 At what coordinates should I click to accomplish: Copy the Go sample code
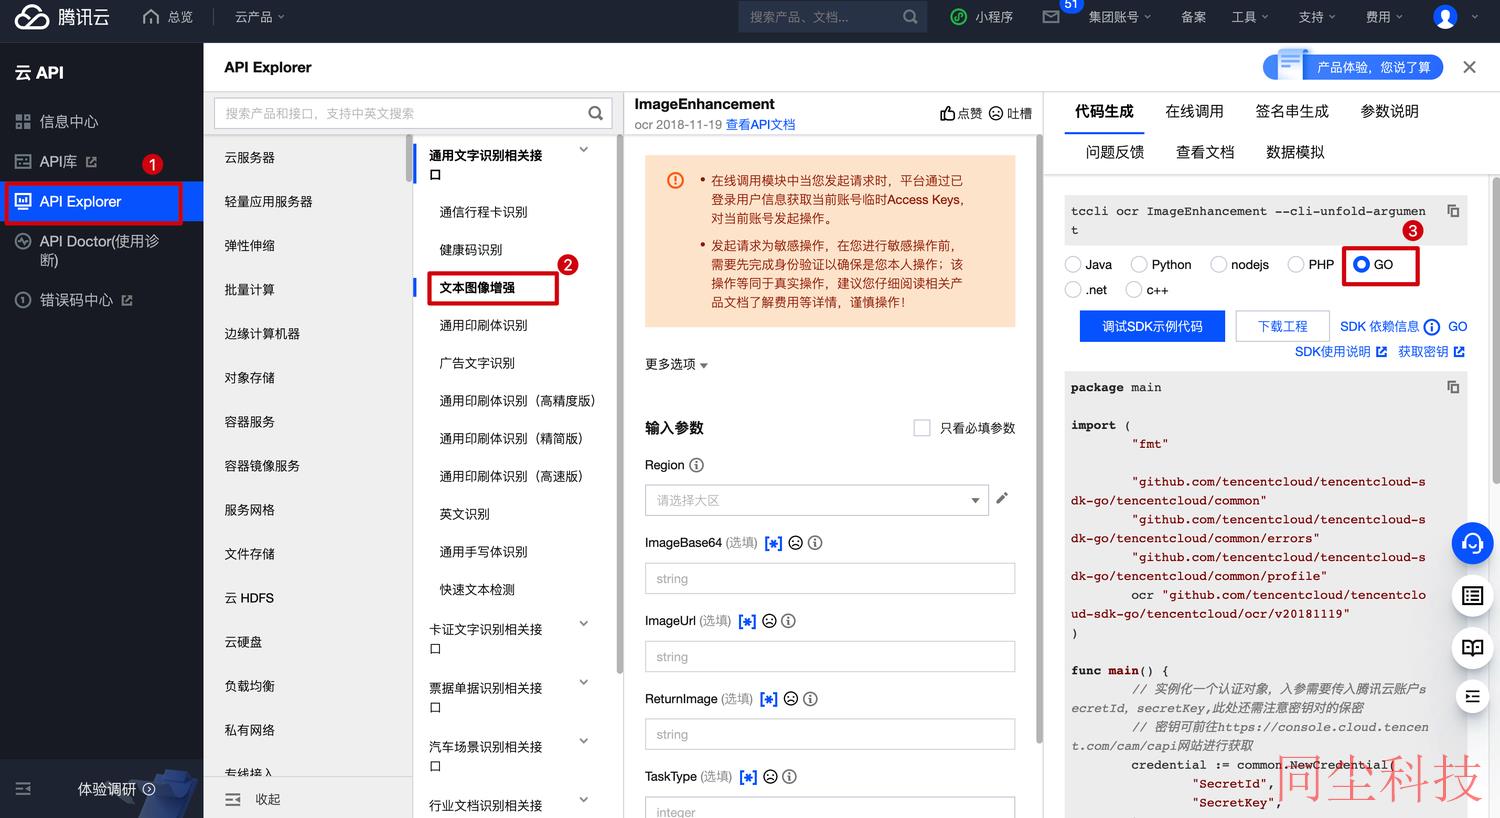click(1453, 387)
